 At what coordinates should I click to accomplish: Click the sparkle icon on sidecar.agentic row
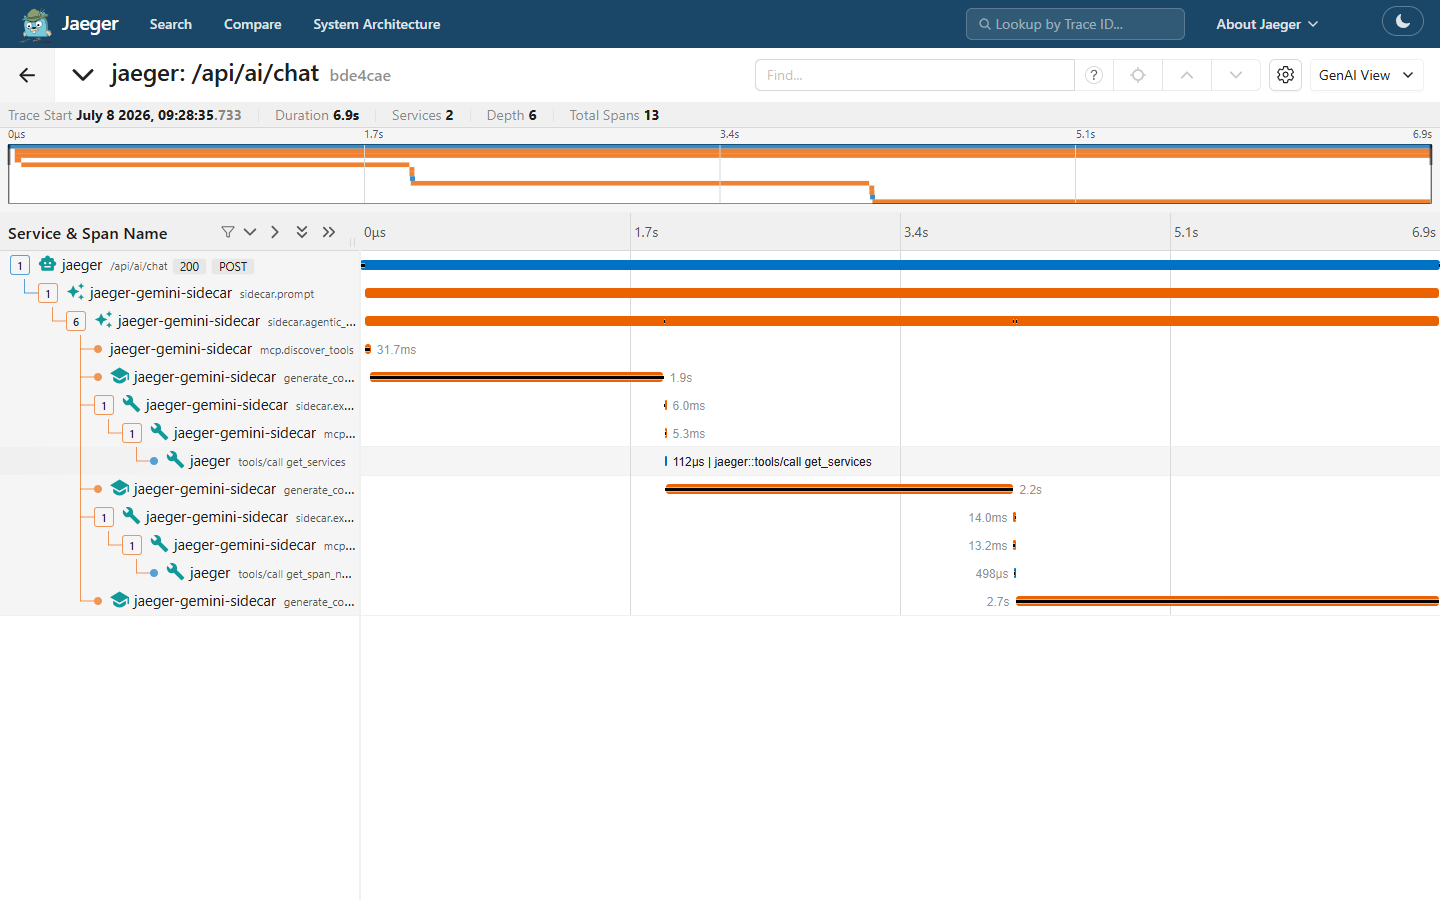[x=103, y=320]
